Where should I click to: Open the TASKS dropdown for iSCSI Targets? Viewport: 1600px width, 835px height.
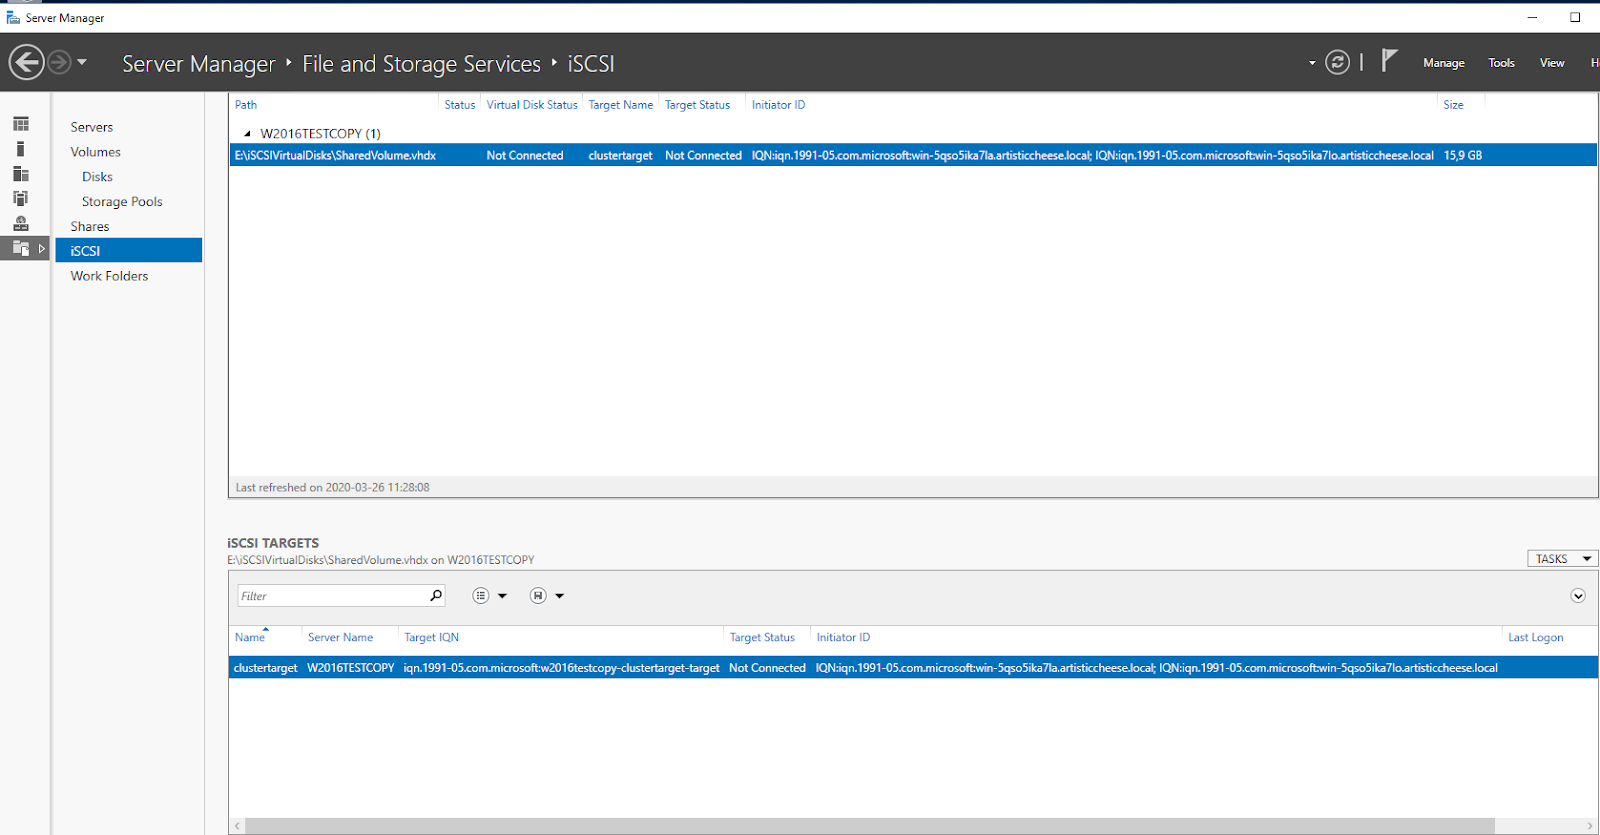[1561, 559]
